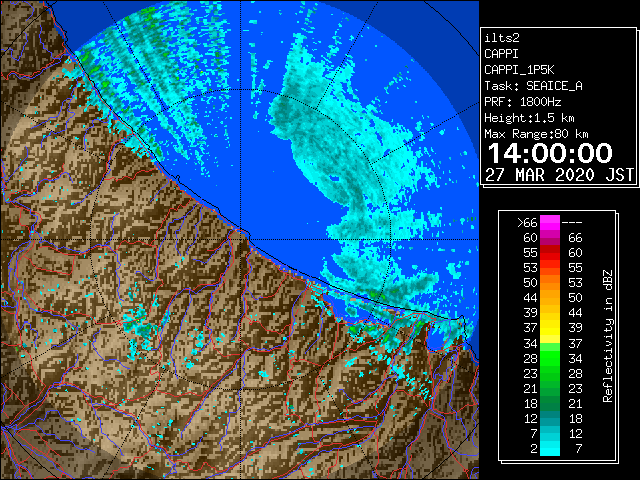Click the light orange 44–50 dBZ swatch

click(550, 298)
